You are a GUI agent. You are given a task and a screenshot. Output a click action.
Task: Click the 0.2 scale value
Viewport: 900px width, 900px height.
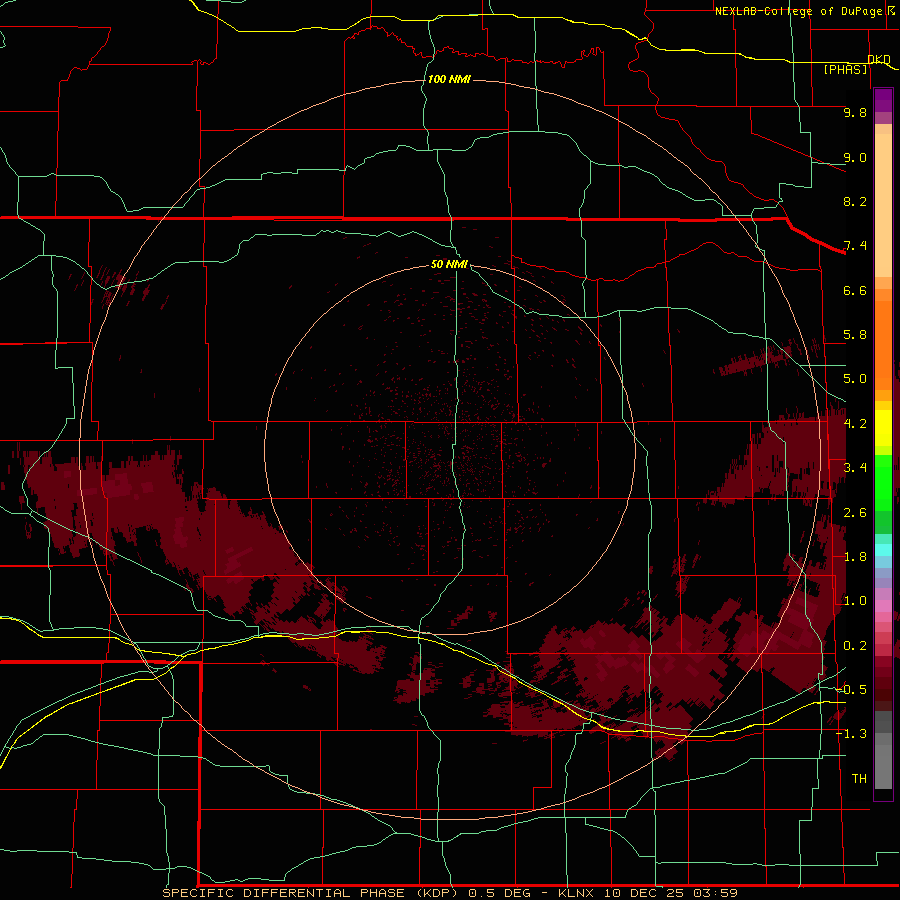coord(855,646)
